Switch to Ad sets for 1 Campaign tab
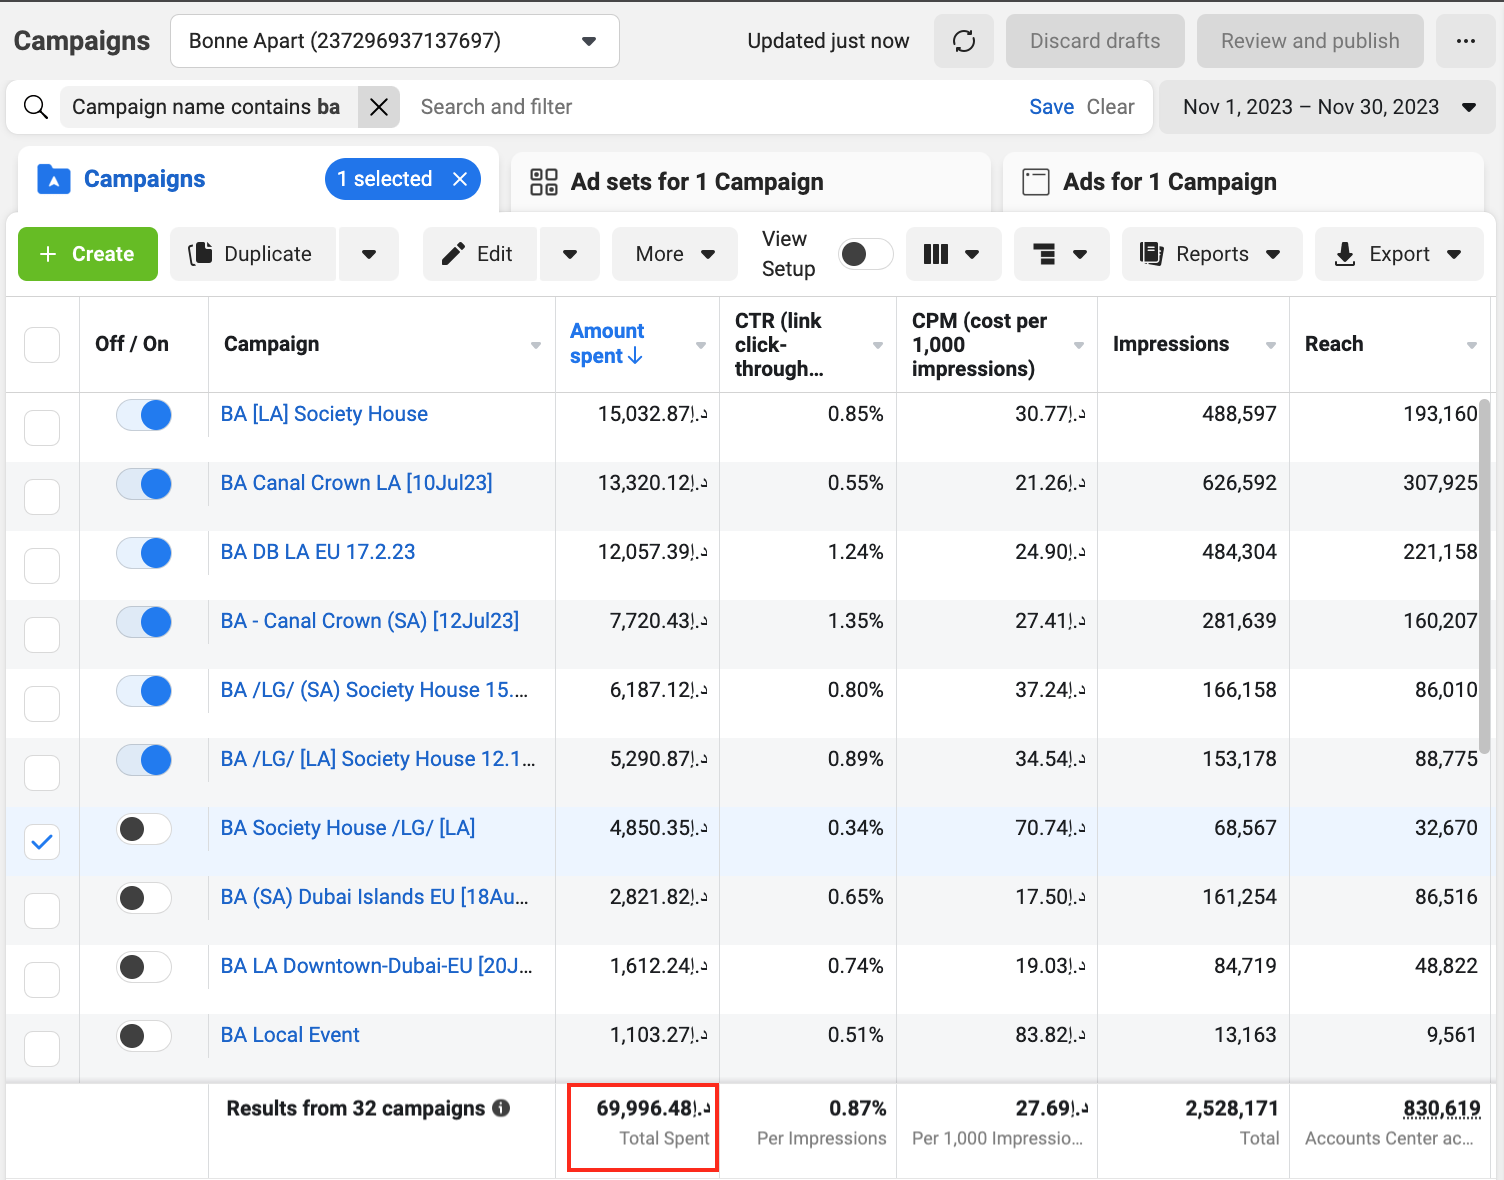This screenshot has width=1504, height=1180. (x=696, y=182)
